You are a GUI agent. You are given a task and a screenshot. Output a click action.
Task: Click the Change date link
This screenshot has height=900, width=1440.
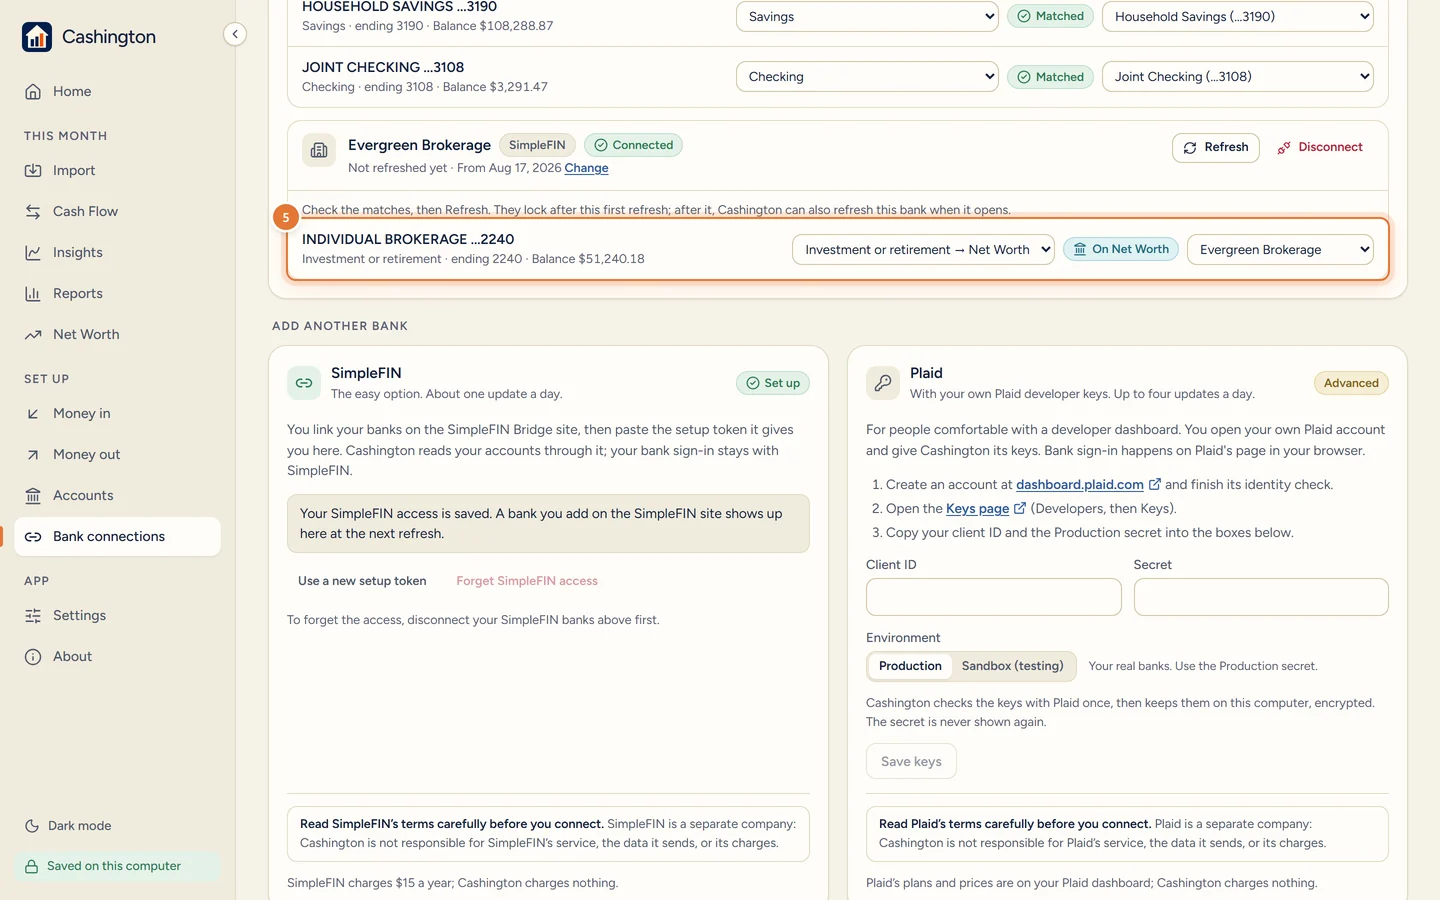pyautogui.click(x=586, y=168)
